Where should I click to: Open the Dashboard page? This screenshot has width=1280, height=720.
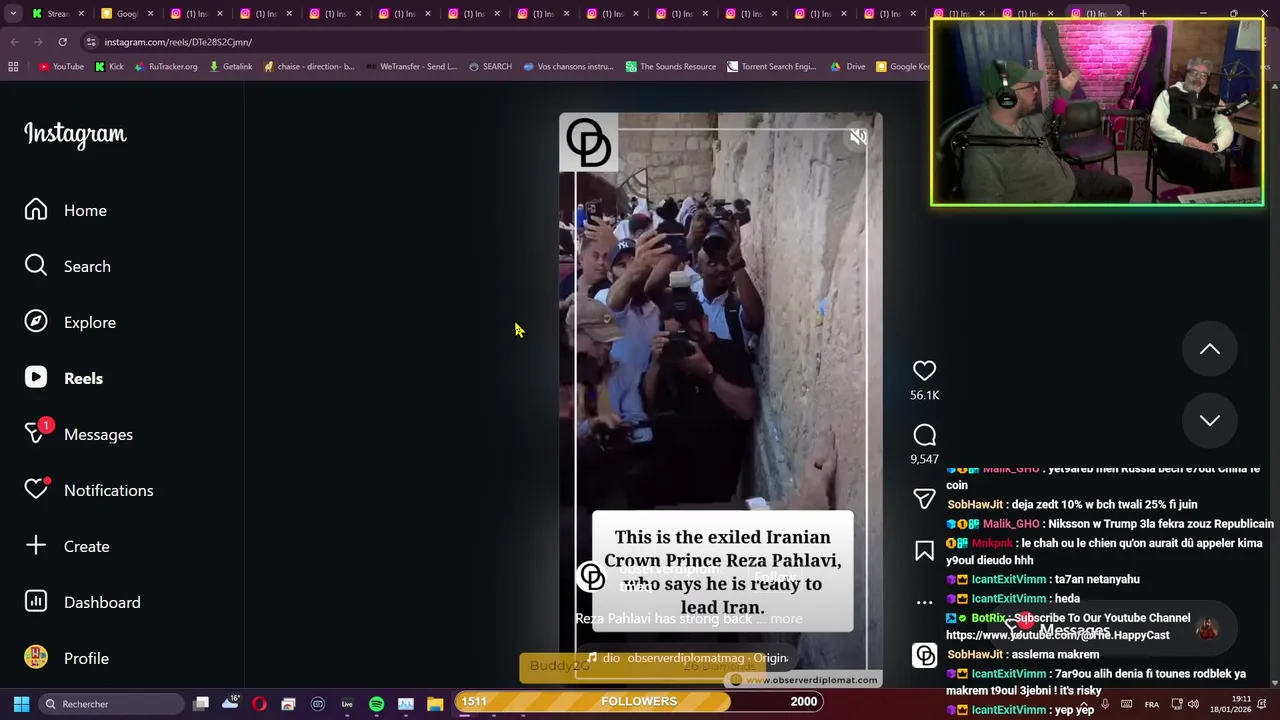pos(102,602)
